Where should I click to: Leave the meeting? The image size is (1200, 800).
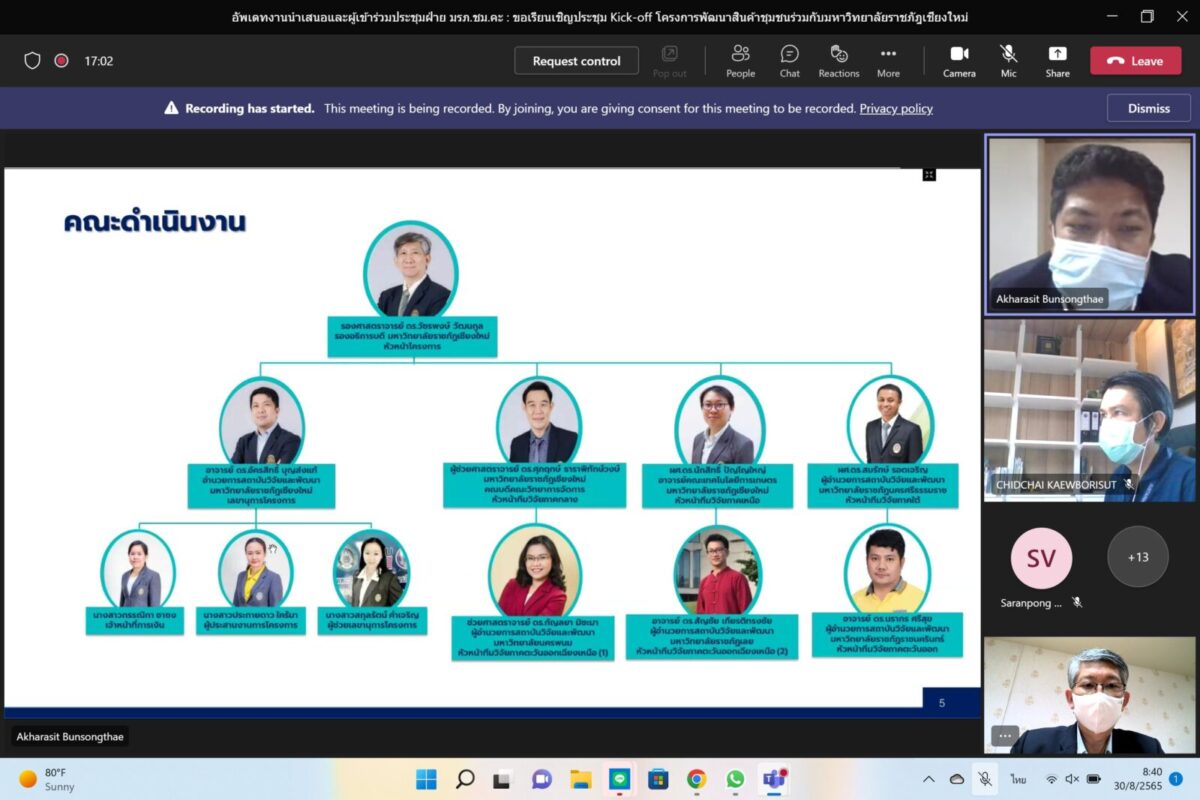click(x=1135, y=61)
